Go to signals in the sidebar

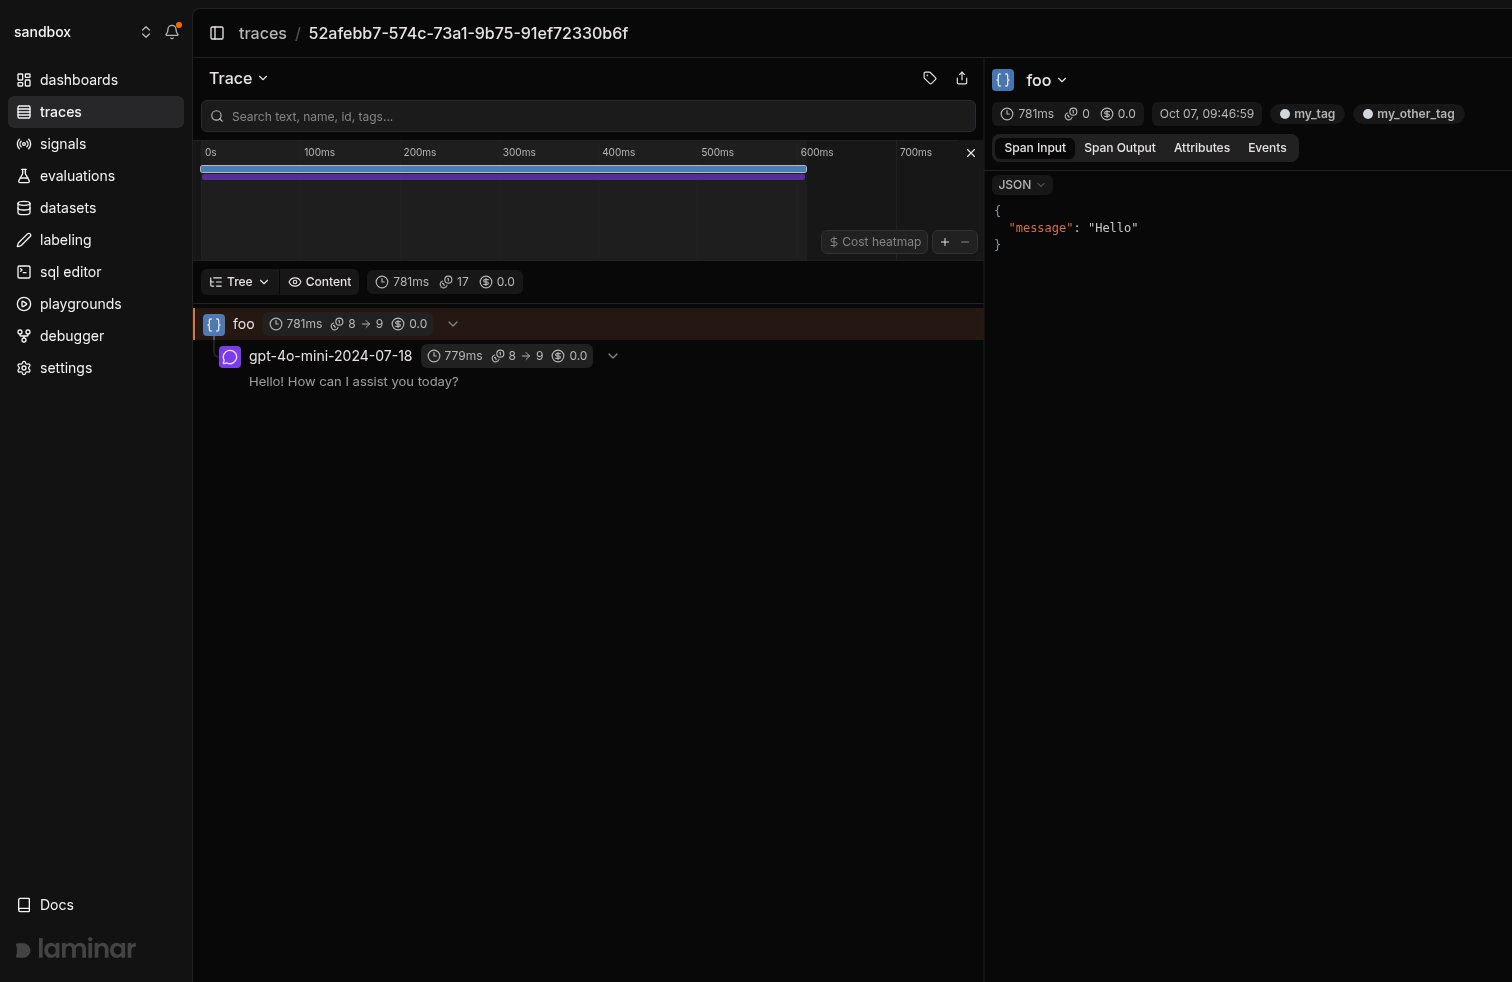point(96,144)
